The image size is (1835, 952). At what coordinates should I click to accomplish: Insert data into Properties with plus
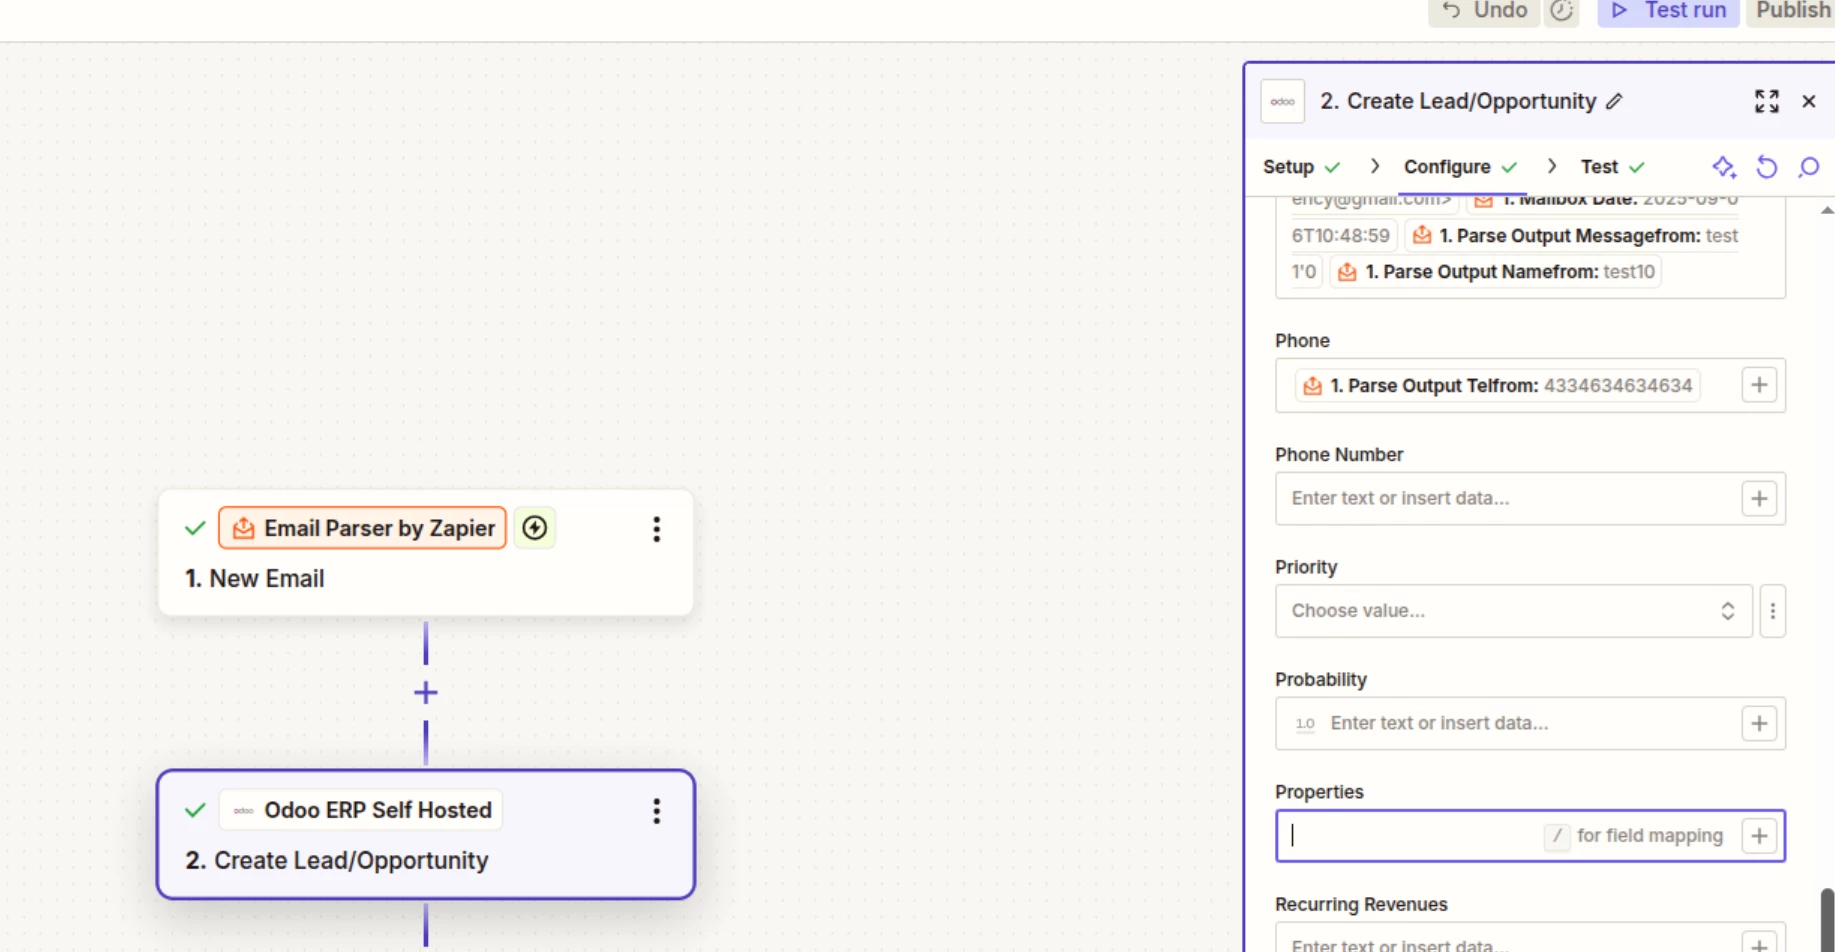point(1759,835)
